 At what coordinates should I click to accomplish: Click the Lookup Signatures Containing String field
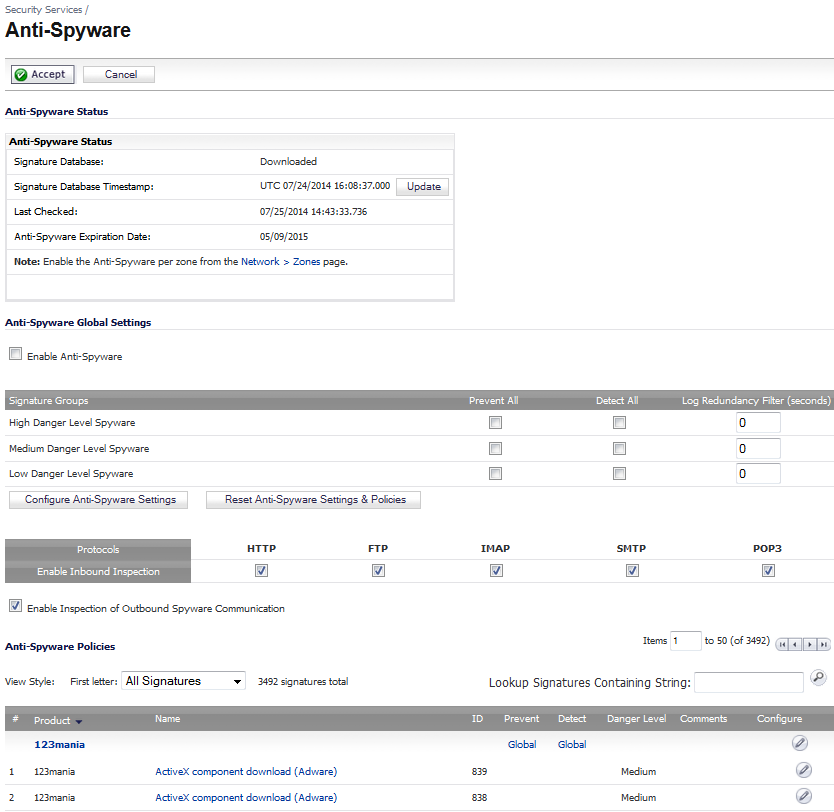pyautogui.click(x=748, y=682)
